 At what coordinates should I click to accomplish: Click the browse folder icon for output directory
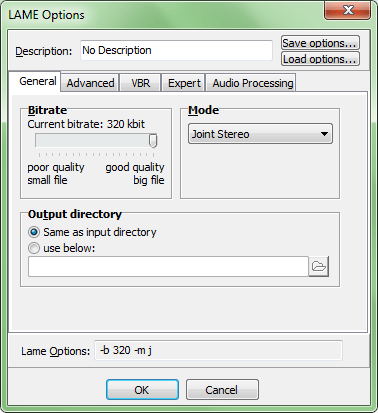pos(319,266)
